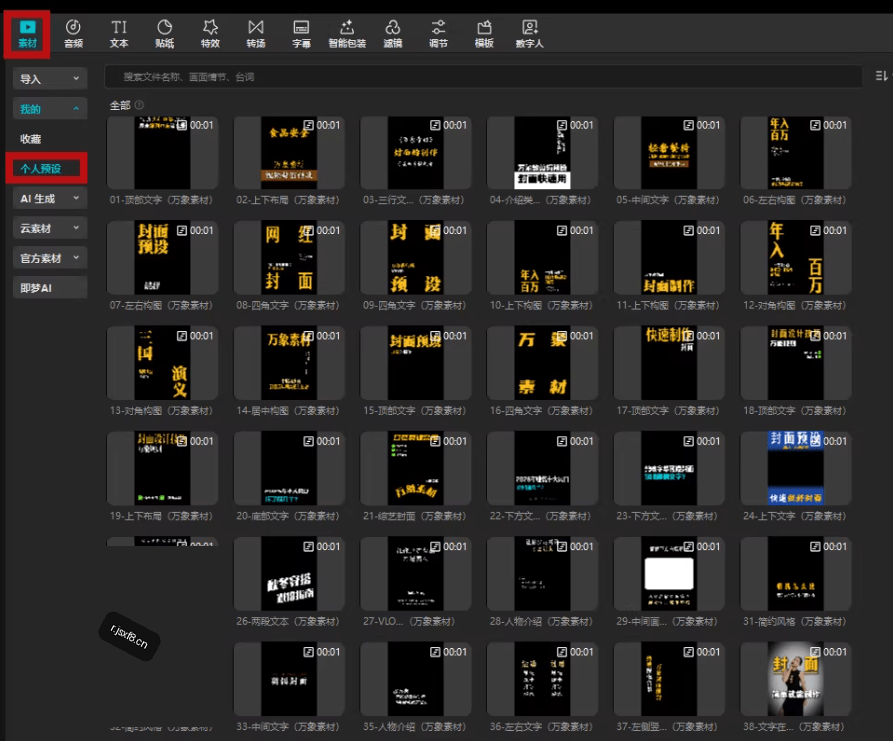The image size is (893, 741).
Task: Open the 调节 adjustment icon
Action: click(x=438, y=34)
